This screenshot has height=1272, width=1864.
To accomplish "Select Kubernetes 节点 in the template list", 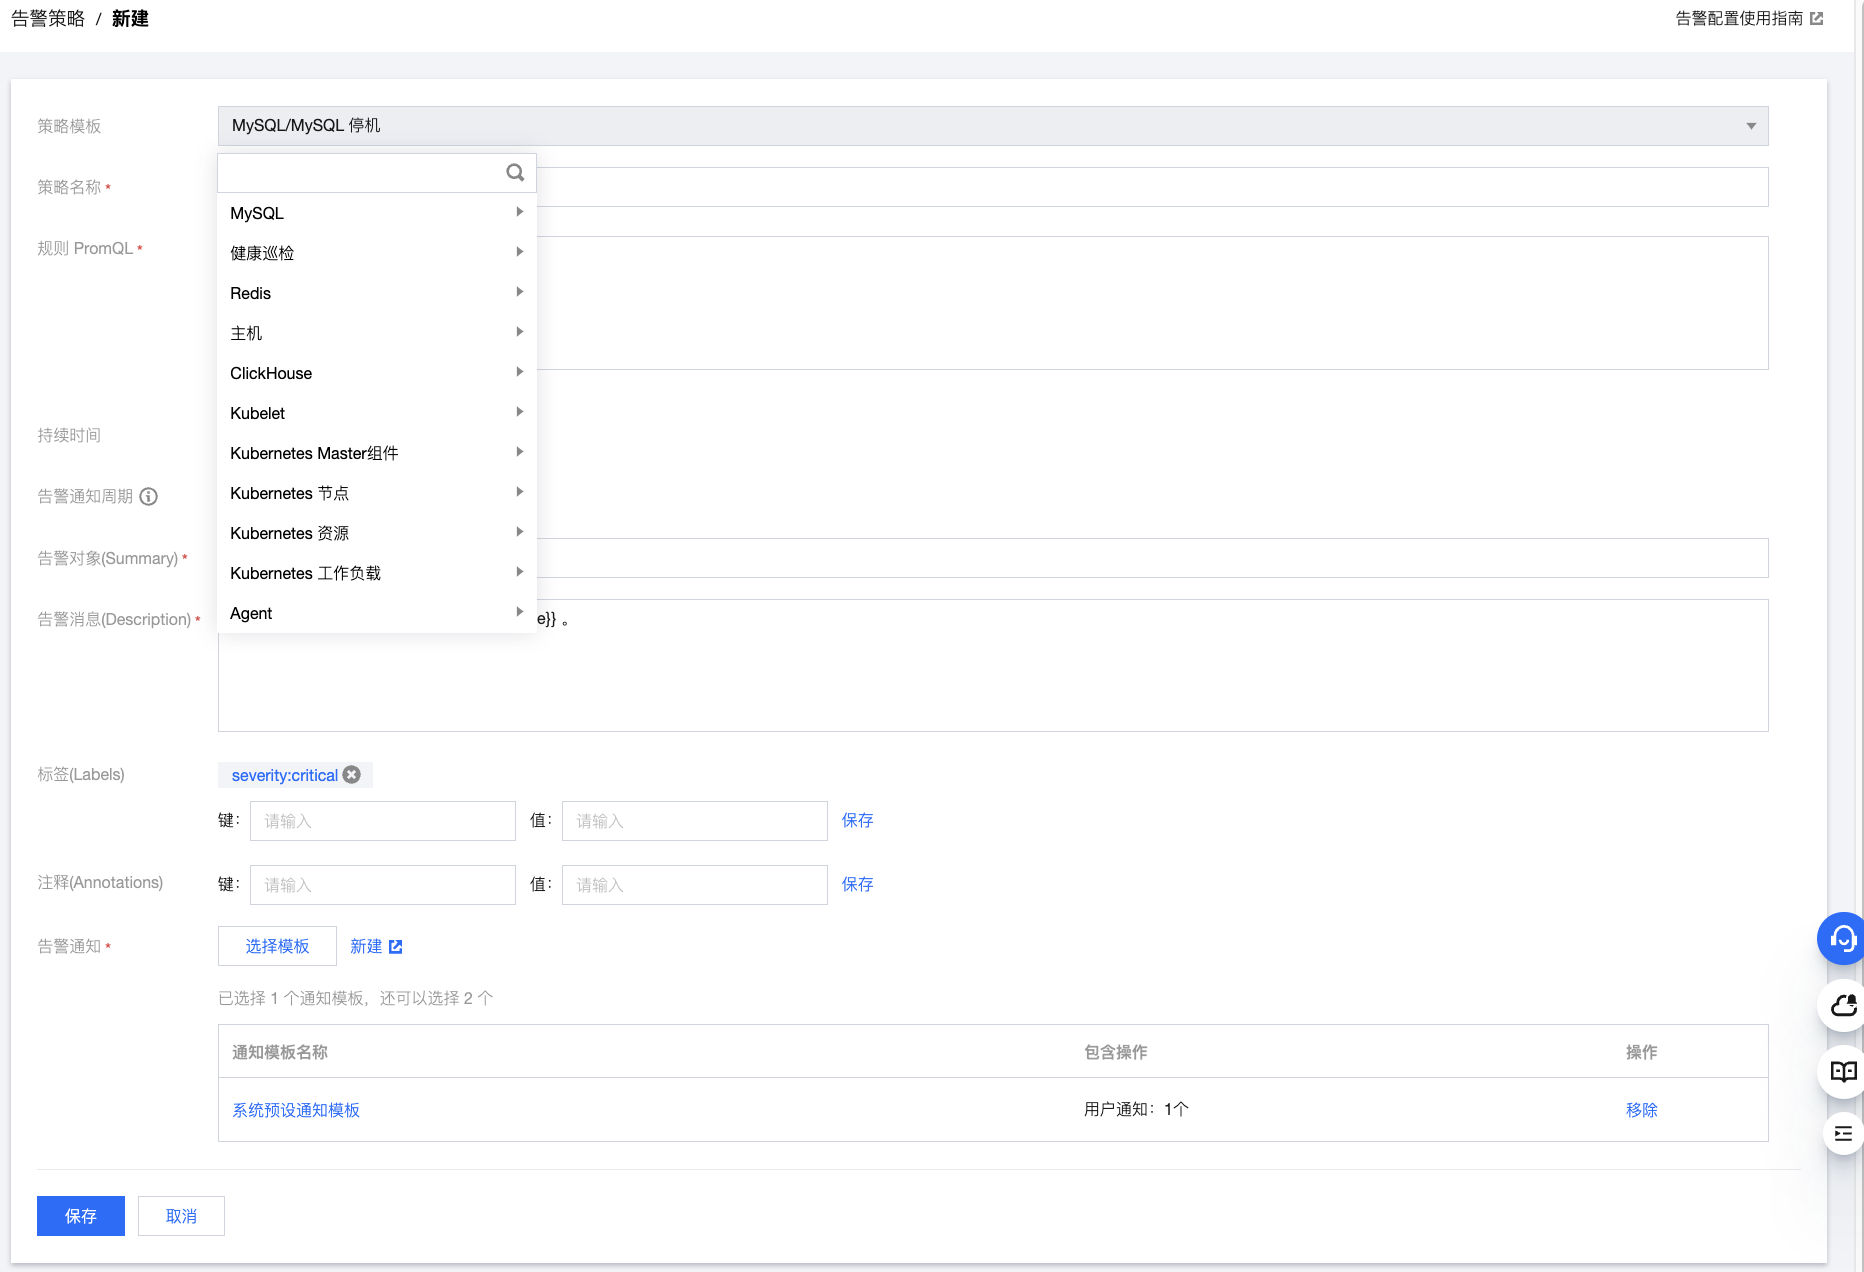I will 377,493.
